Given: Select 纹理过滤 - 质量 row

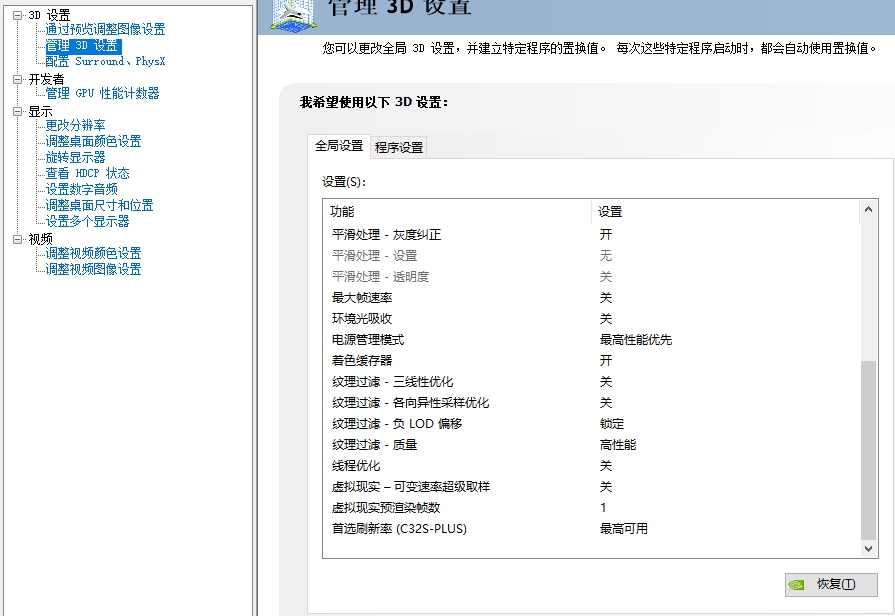Looking at the screenshot, I should pos(591,445).
